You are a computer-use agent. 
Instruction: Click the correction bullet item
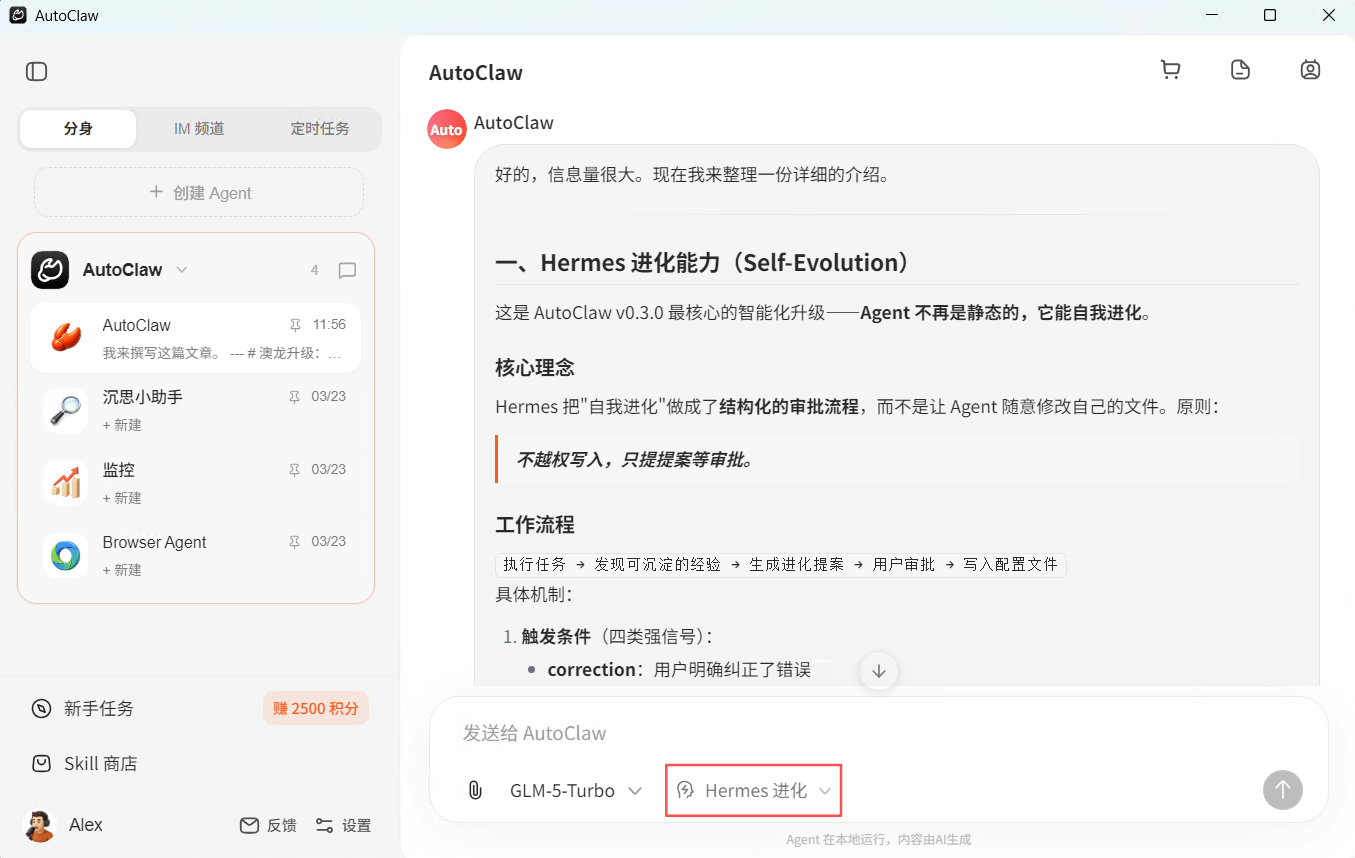(679, 670)
